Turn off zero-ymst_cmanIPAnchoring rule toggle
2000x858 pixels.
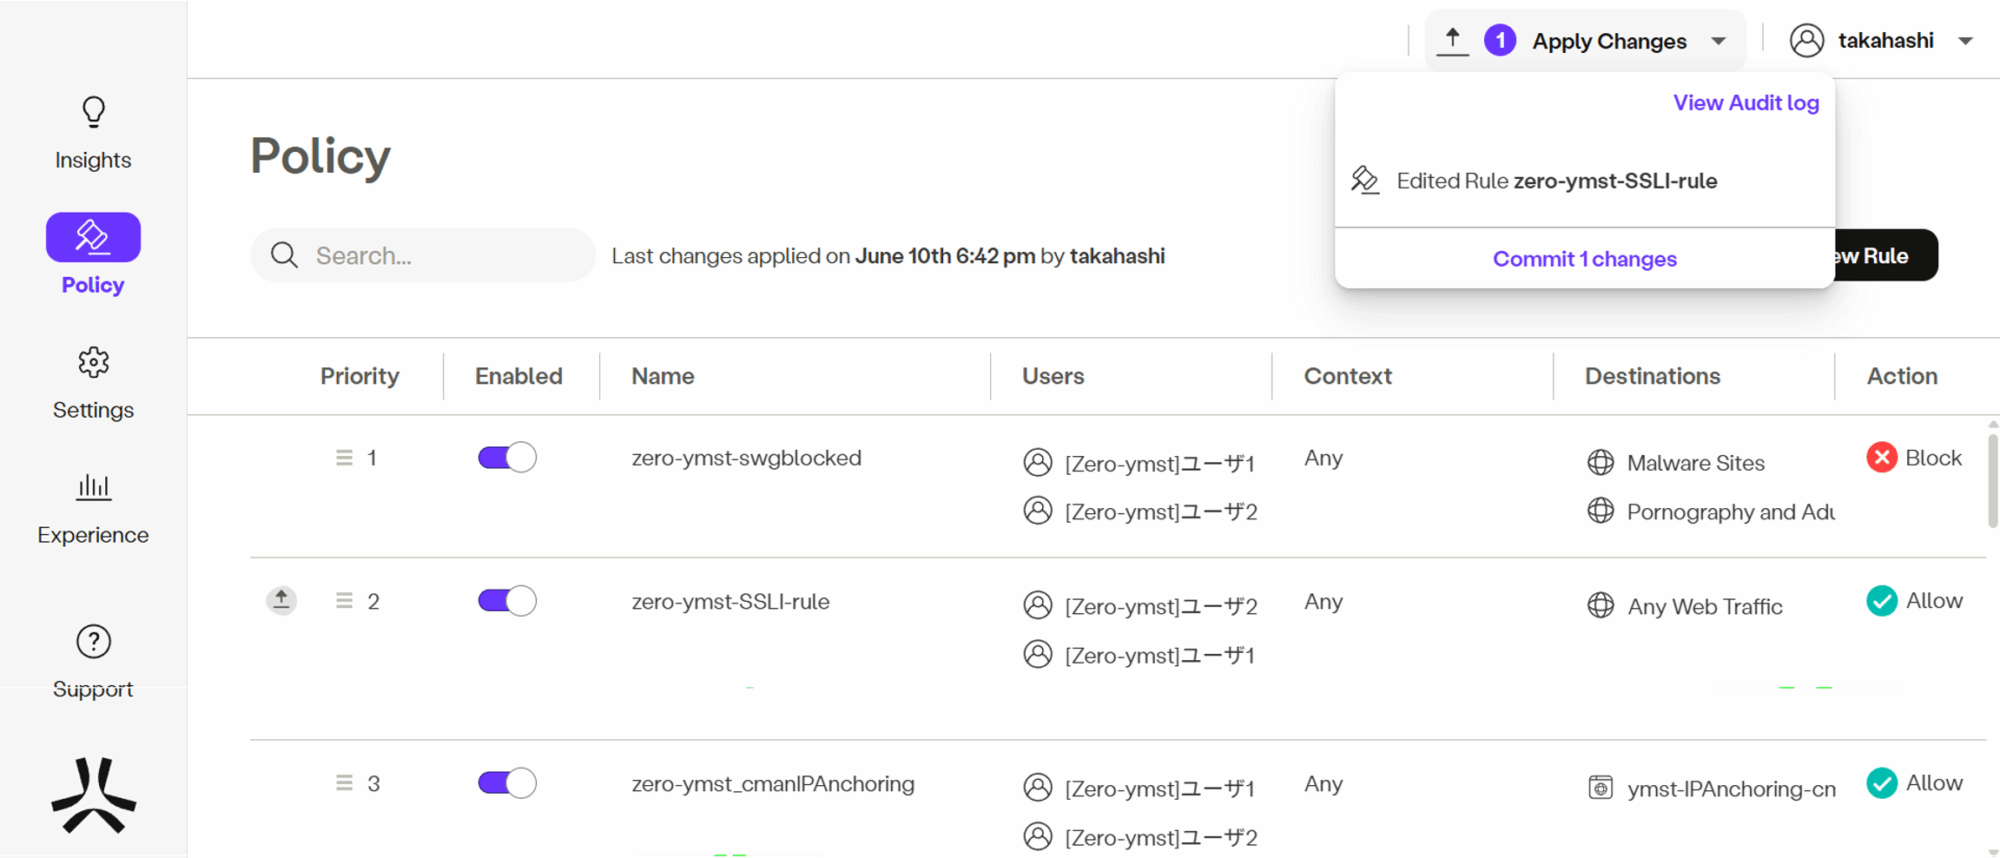tap(507, 783)
